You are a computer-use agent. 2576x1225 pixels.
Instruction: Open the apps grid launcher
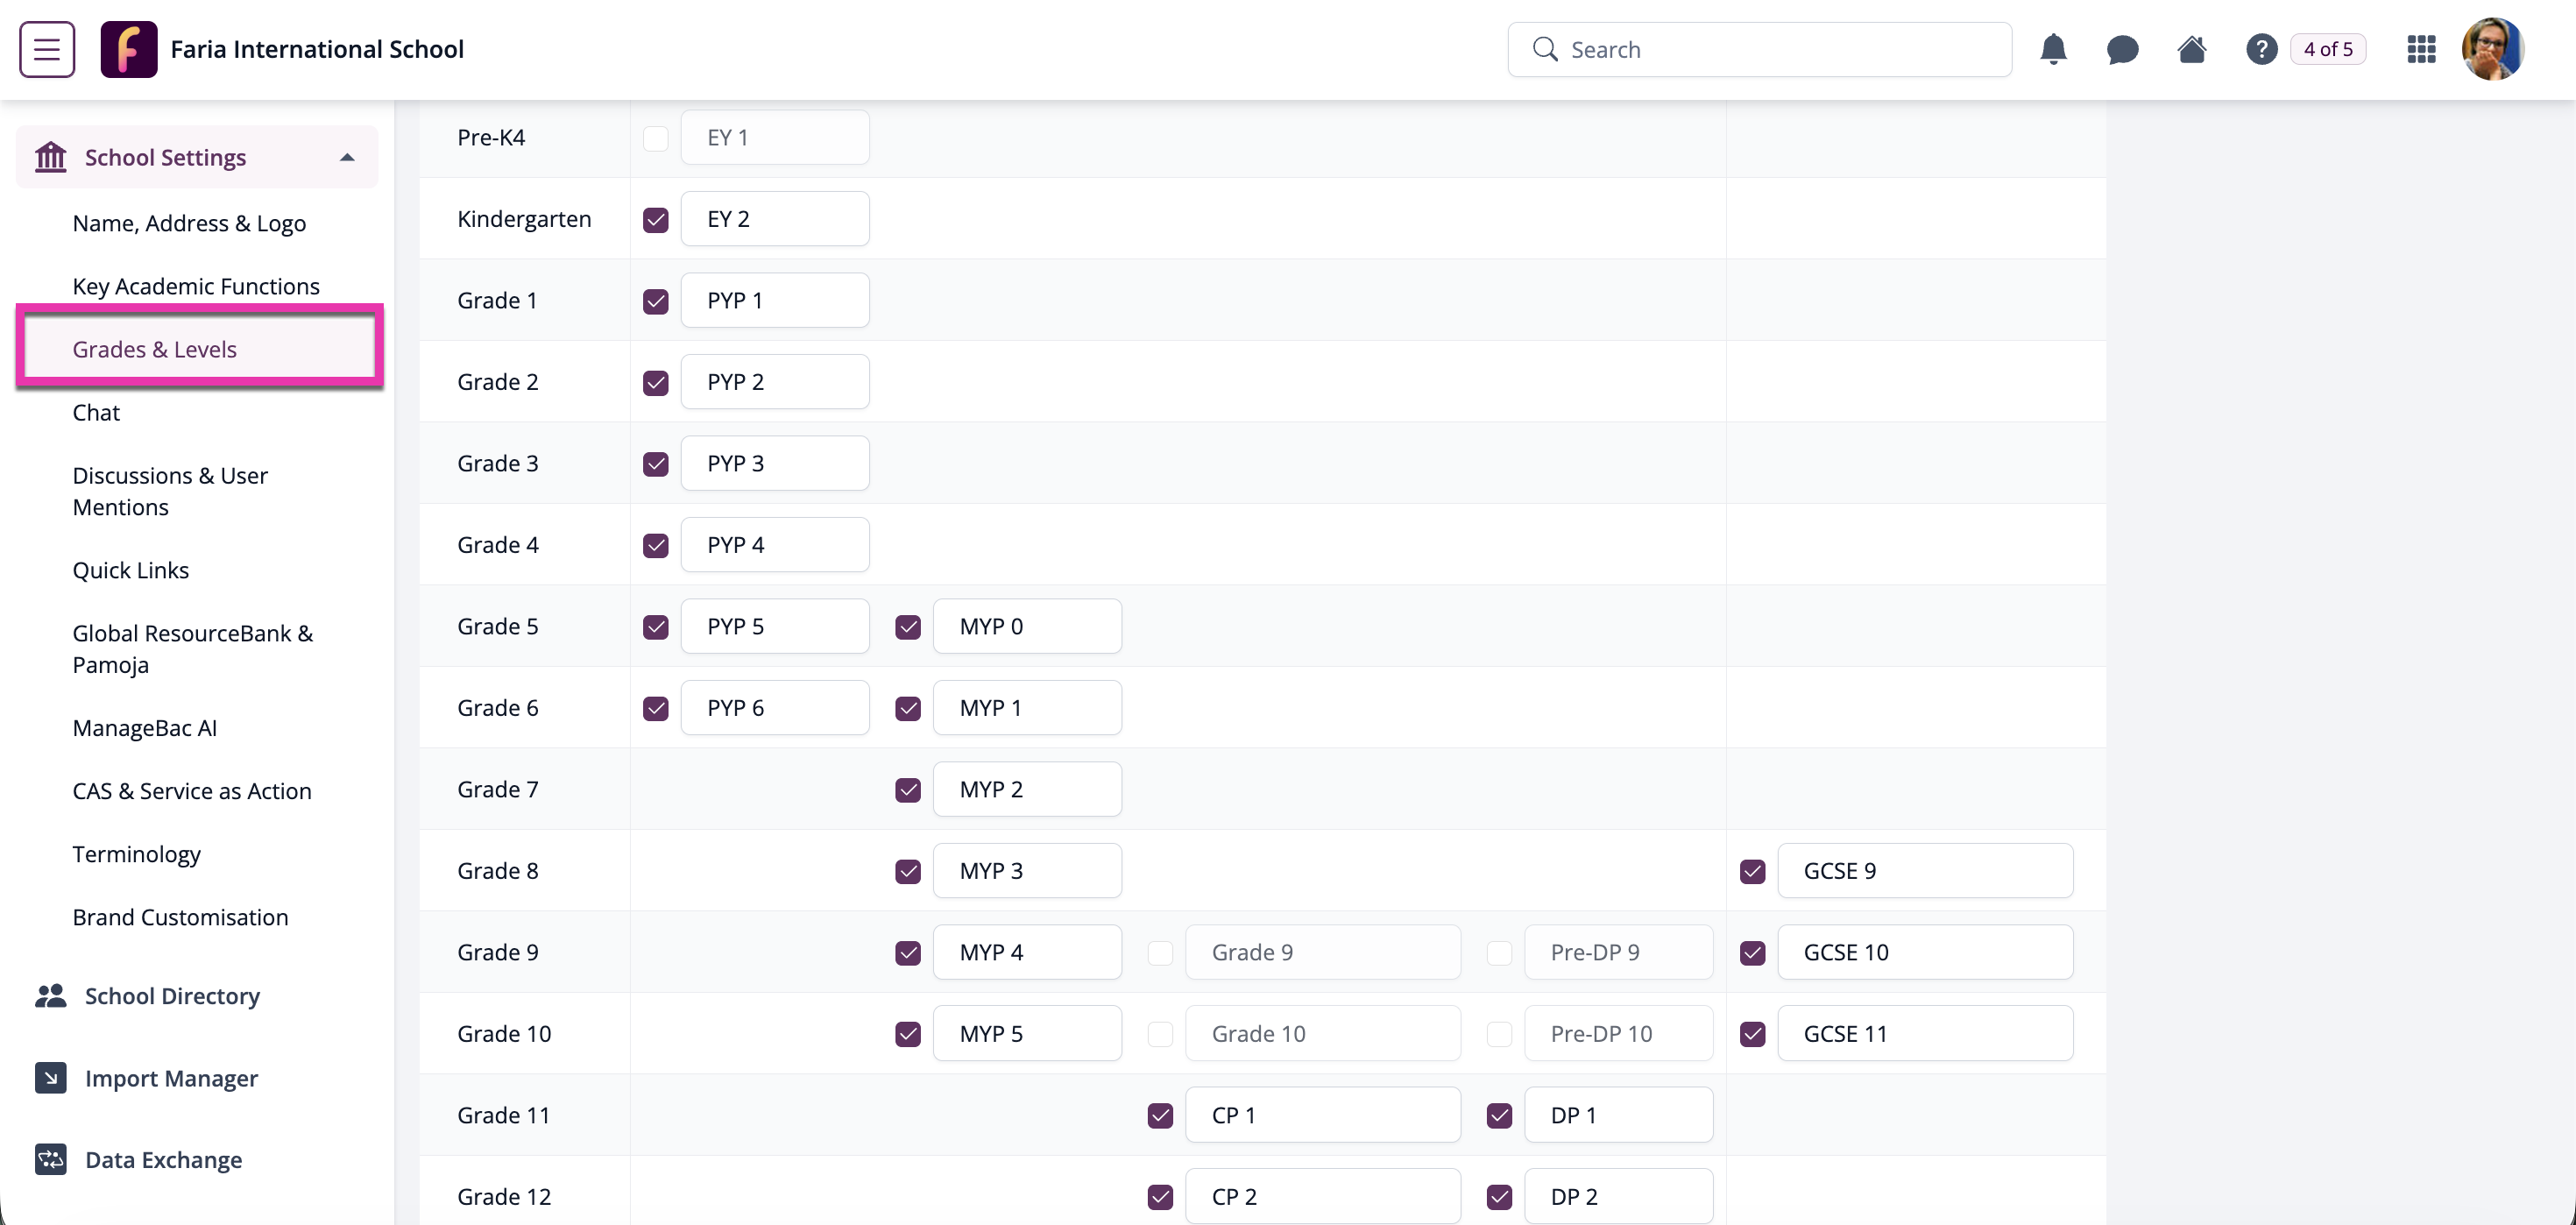(2421, 49)
